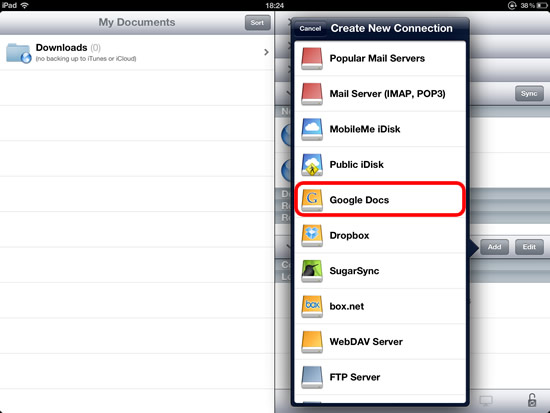Select the Public iDisk icon
550x413 pixels.
312,165
